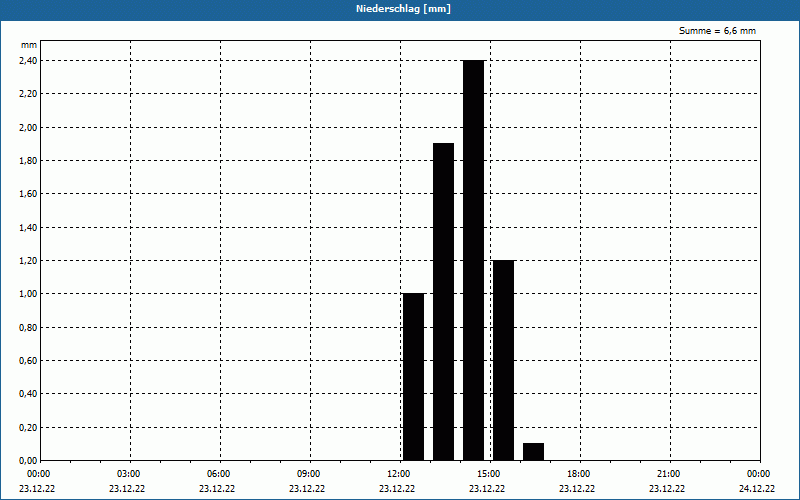
Task: Click the 0,00 y-axis label
Action: 28,461
